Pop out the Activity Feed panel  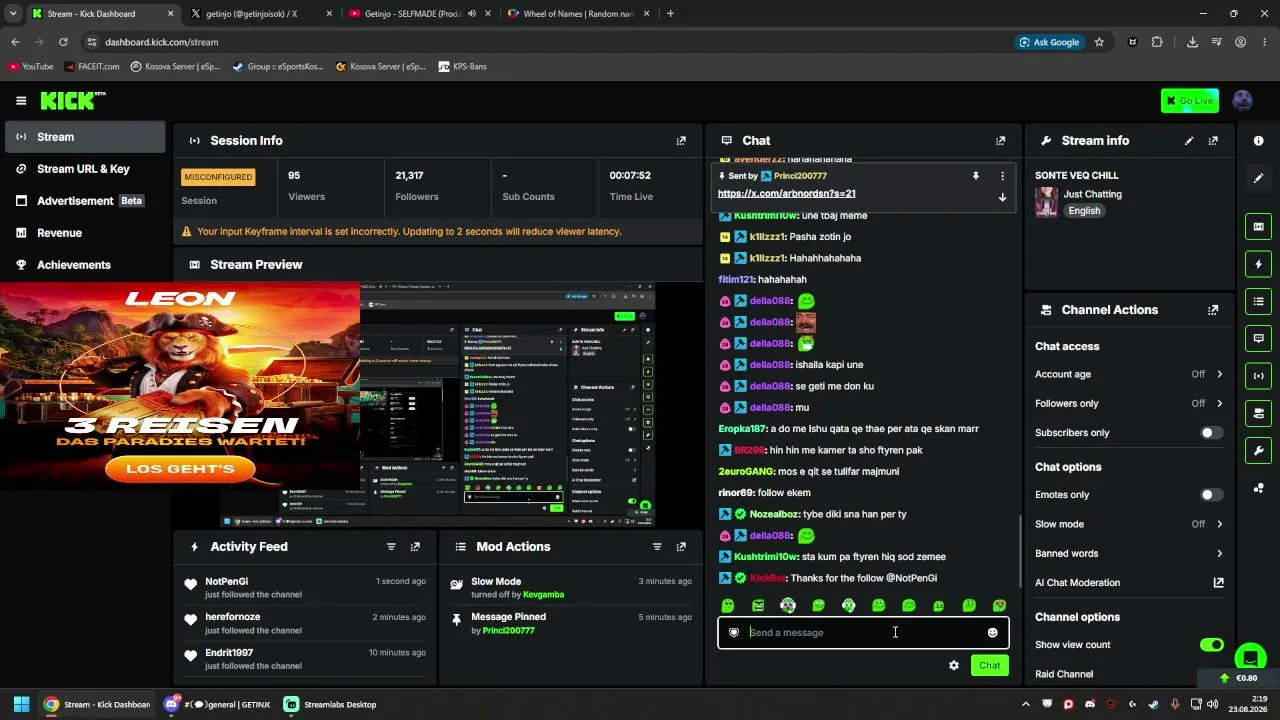[415, 547]
